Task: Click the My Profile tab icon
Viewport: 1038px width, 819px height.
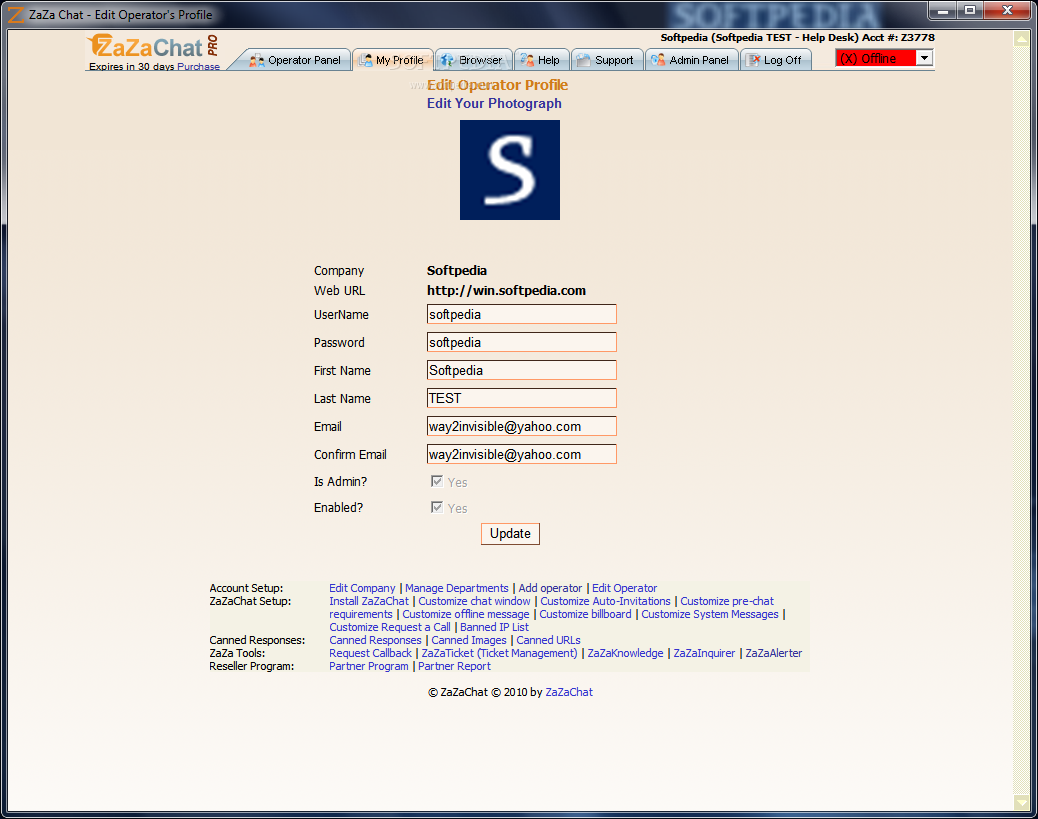Action: (365, 60)
